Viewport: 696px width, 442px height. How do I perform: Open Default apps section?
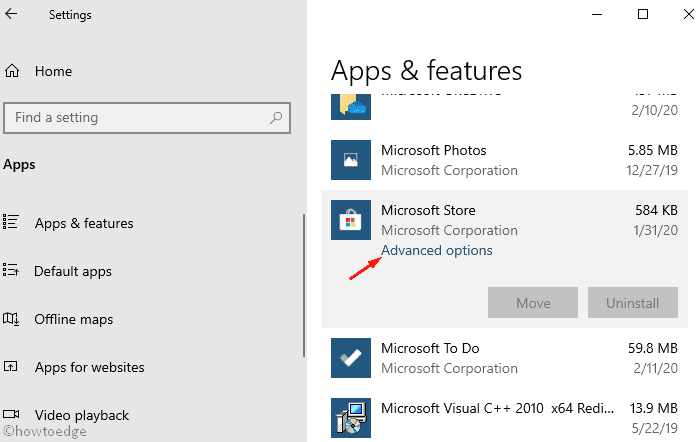coord(73,271)
